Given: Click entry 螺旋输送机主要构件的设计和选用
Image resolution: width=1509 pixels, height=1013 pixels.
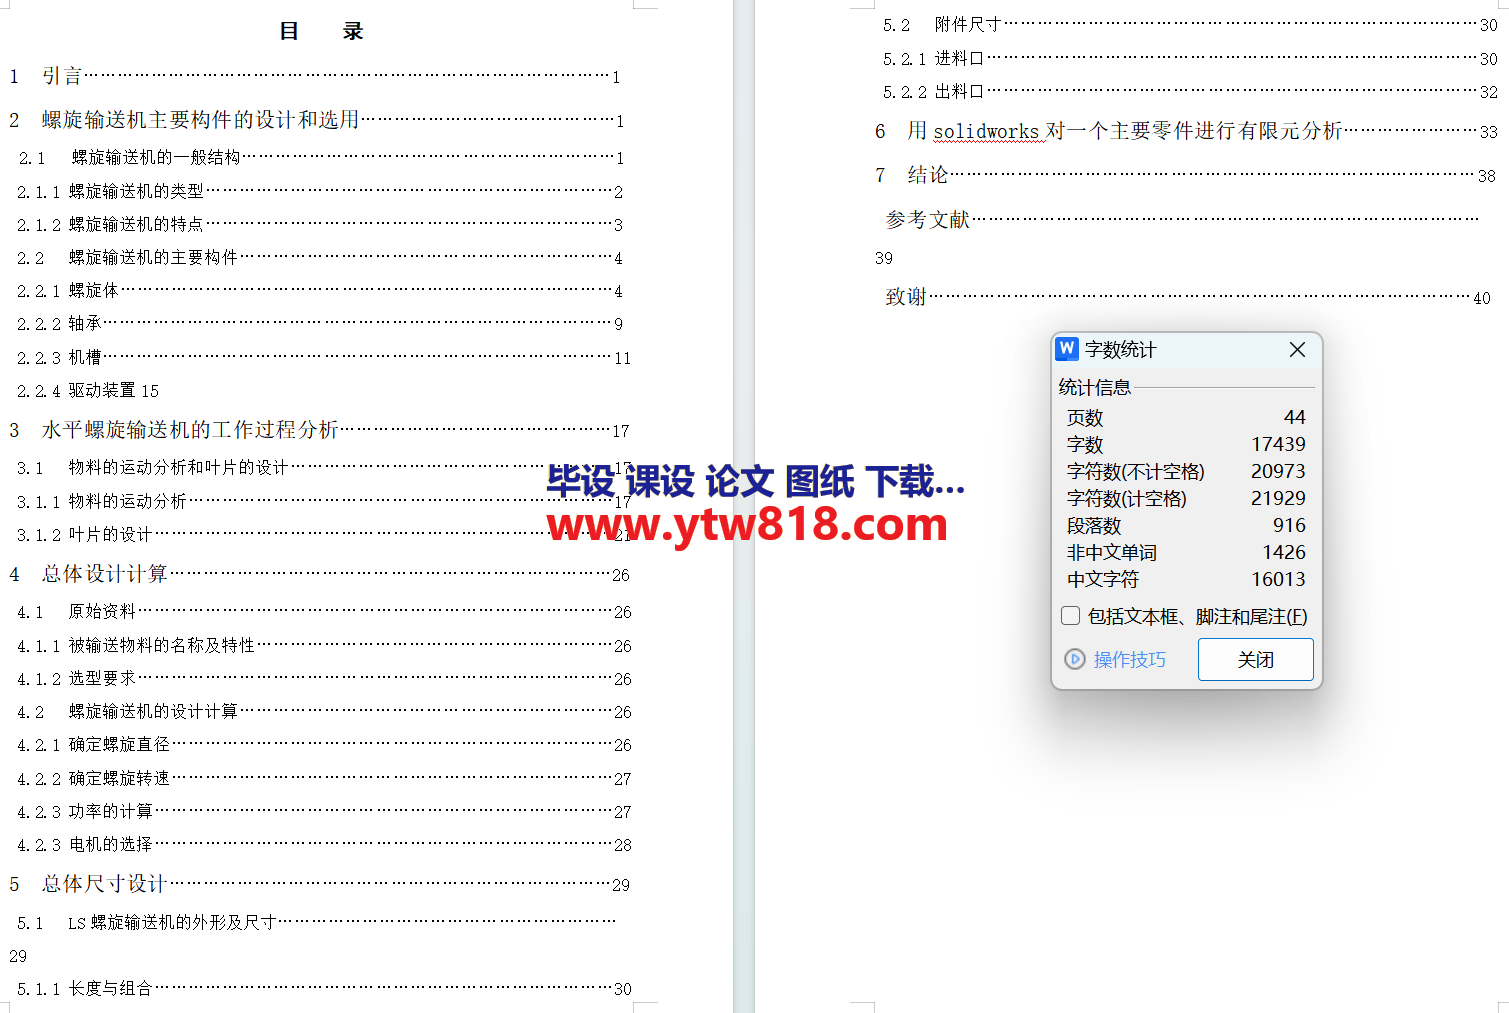Looking at the screenshot, I should 317,120.
